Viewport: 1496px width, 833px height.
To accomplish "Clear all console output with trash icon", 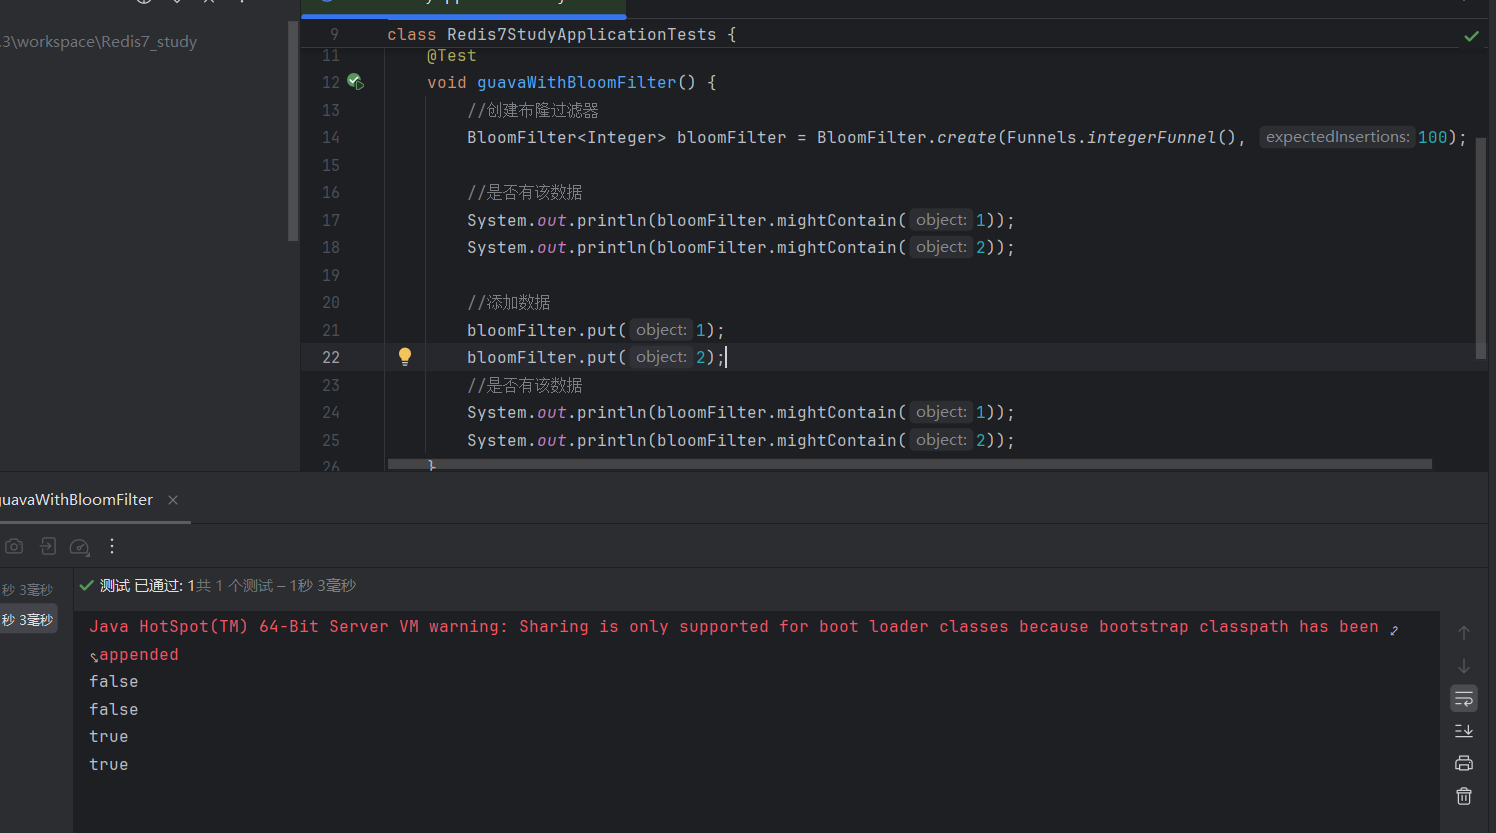I will click(1464, 796).
